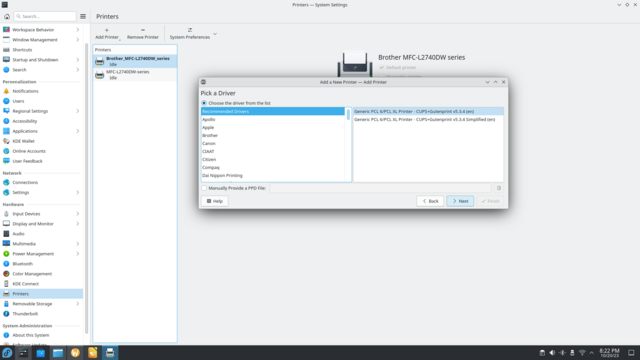The image size is (640, 360).
Task: Select 'Choose the driver from the list' radio
Action: click(x=204, y=103)
